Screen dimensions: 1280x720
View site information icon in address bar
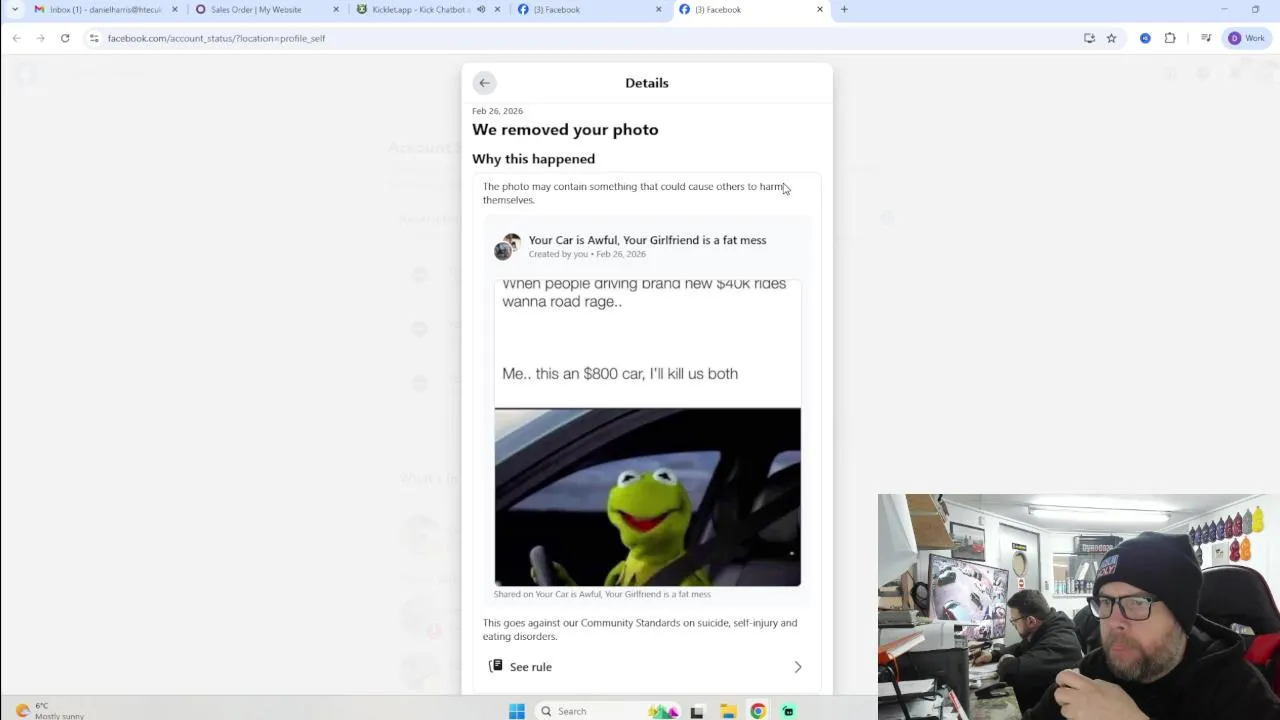point(94,38)
